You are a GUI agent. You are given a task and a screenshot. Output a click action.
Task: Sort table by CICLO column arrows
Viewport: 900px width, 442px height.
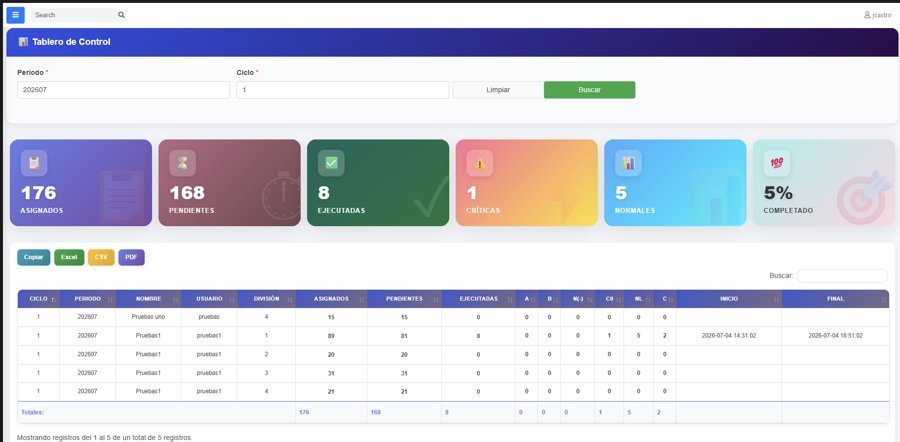pyautogui.click(x=53, y=299)
